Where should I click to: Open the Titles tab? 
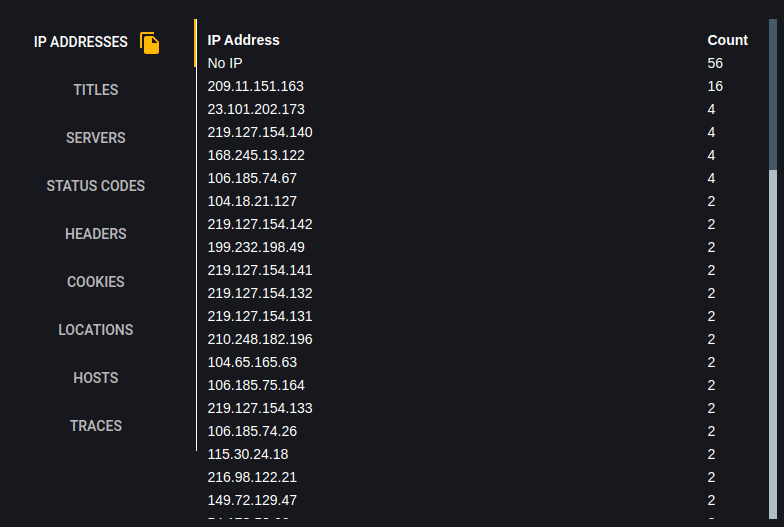[x=96, y=90]
